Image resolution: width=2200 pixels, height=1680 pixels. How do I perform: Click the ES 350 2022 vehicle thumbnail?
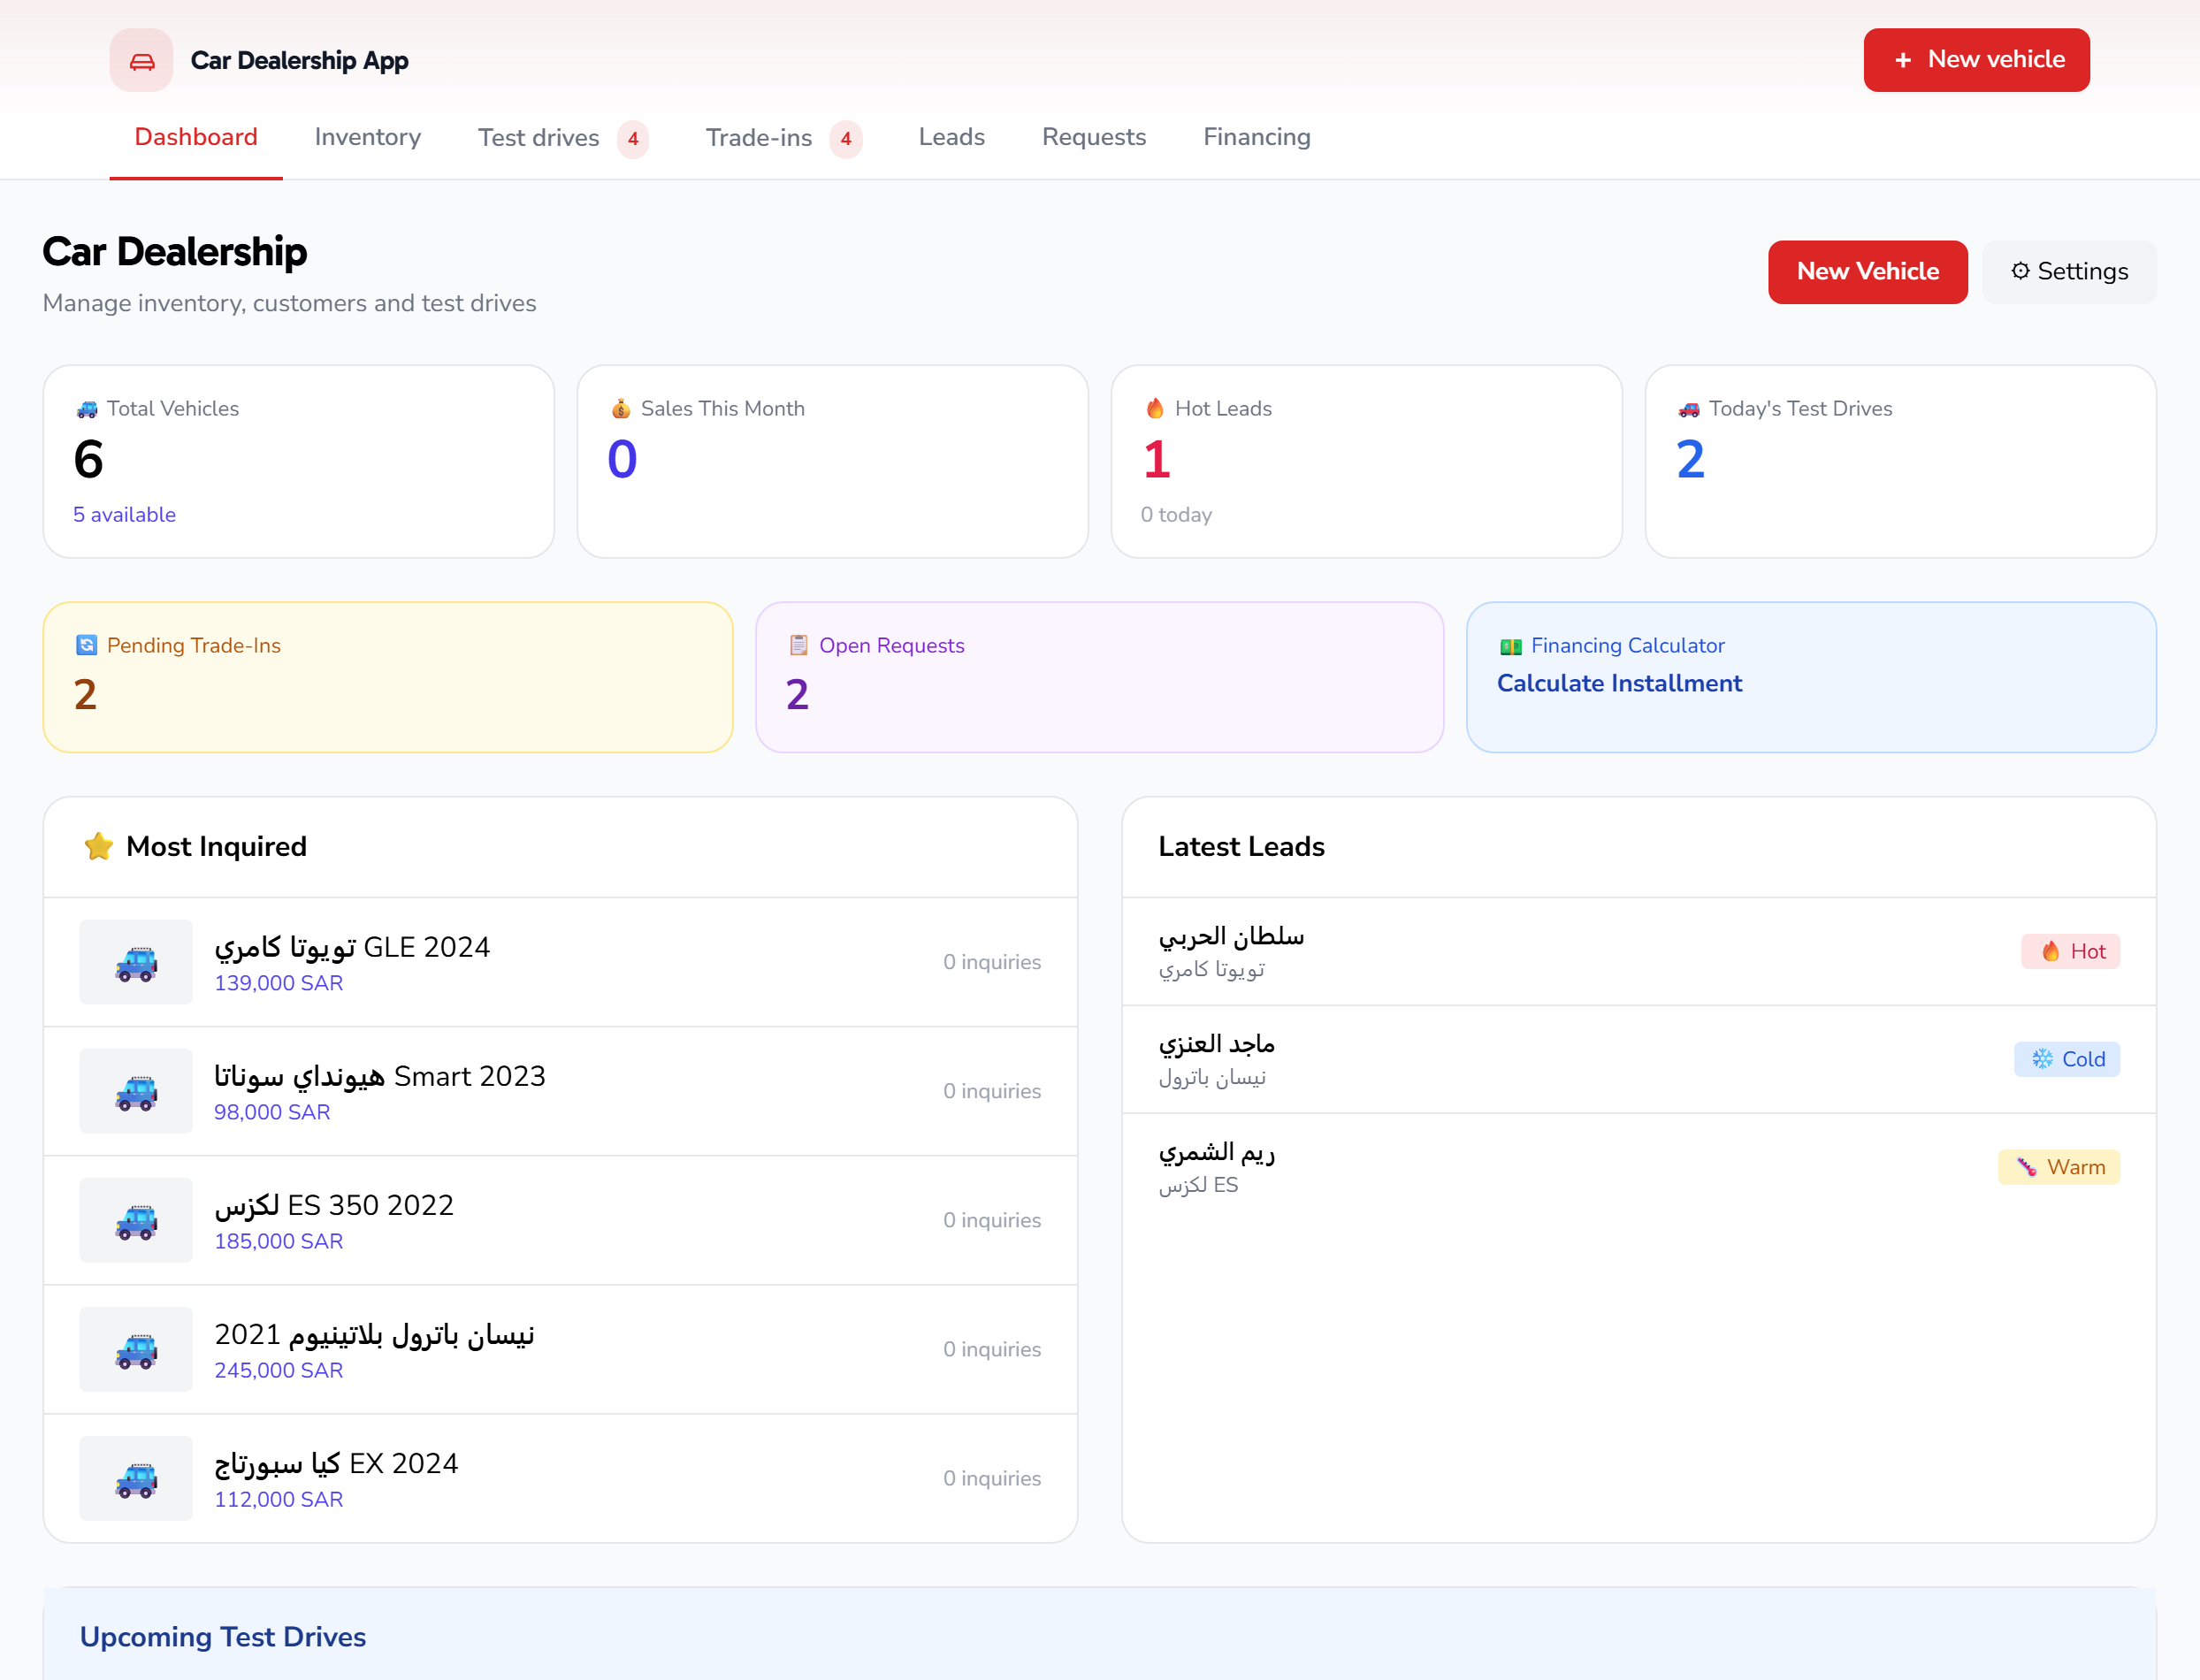136,1220
